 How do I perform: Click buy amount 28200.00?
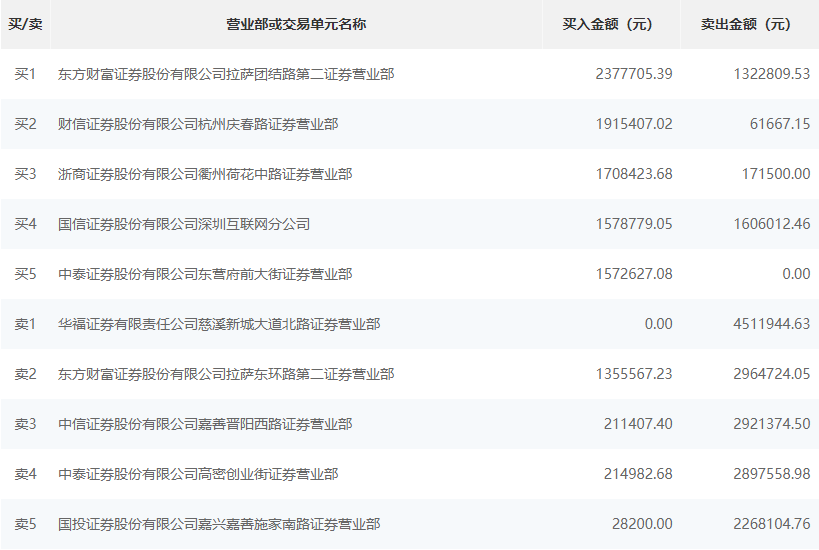642,524
